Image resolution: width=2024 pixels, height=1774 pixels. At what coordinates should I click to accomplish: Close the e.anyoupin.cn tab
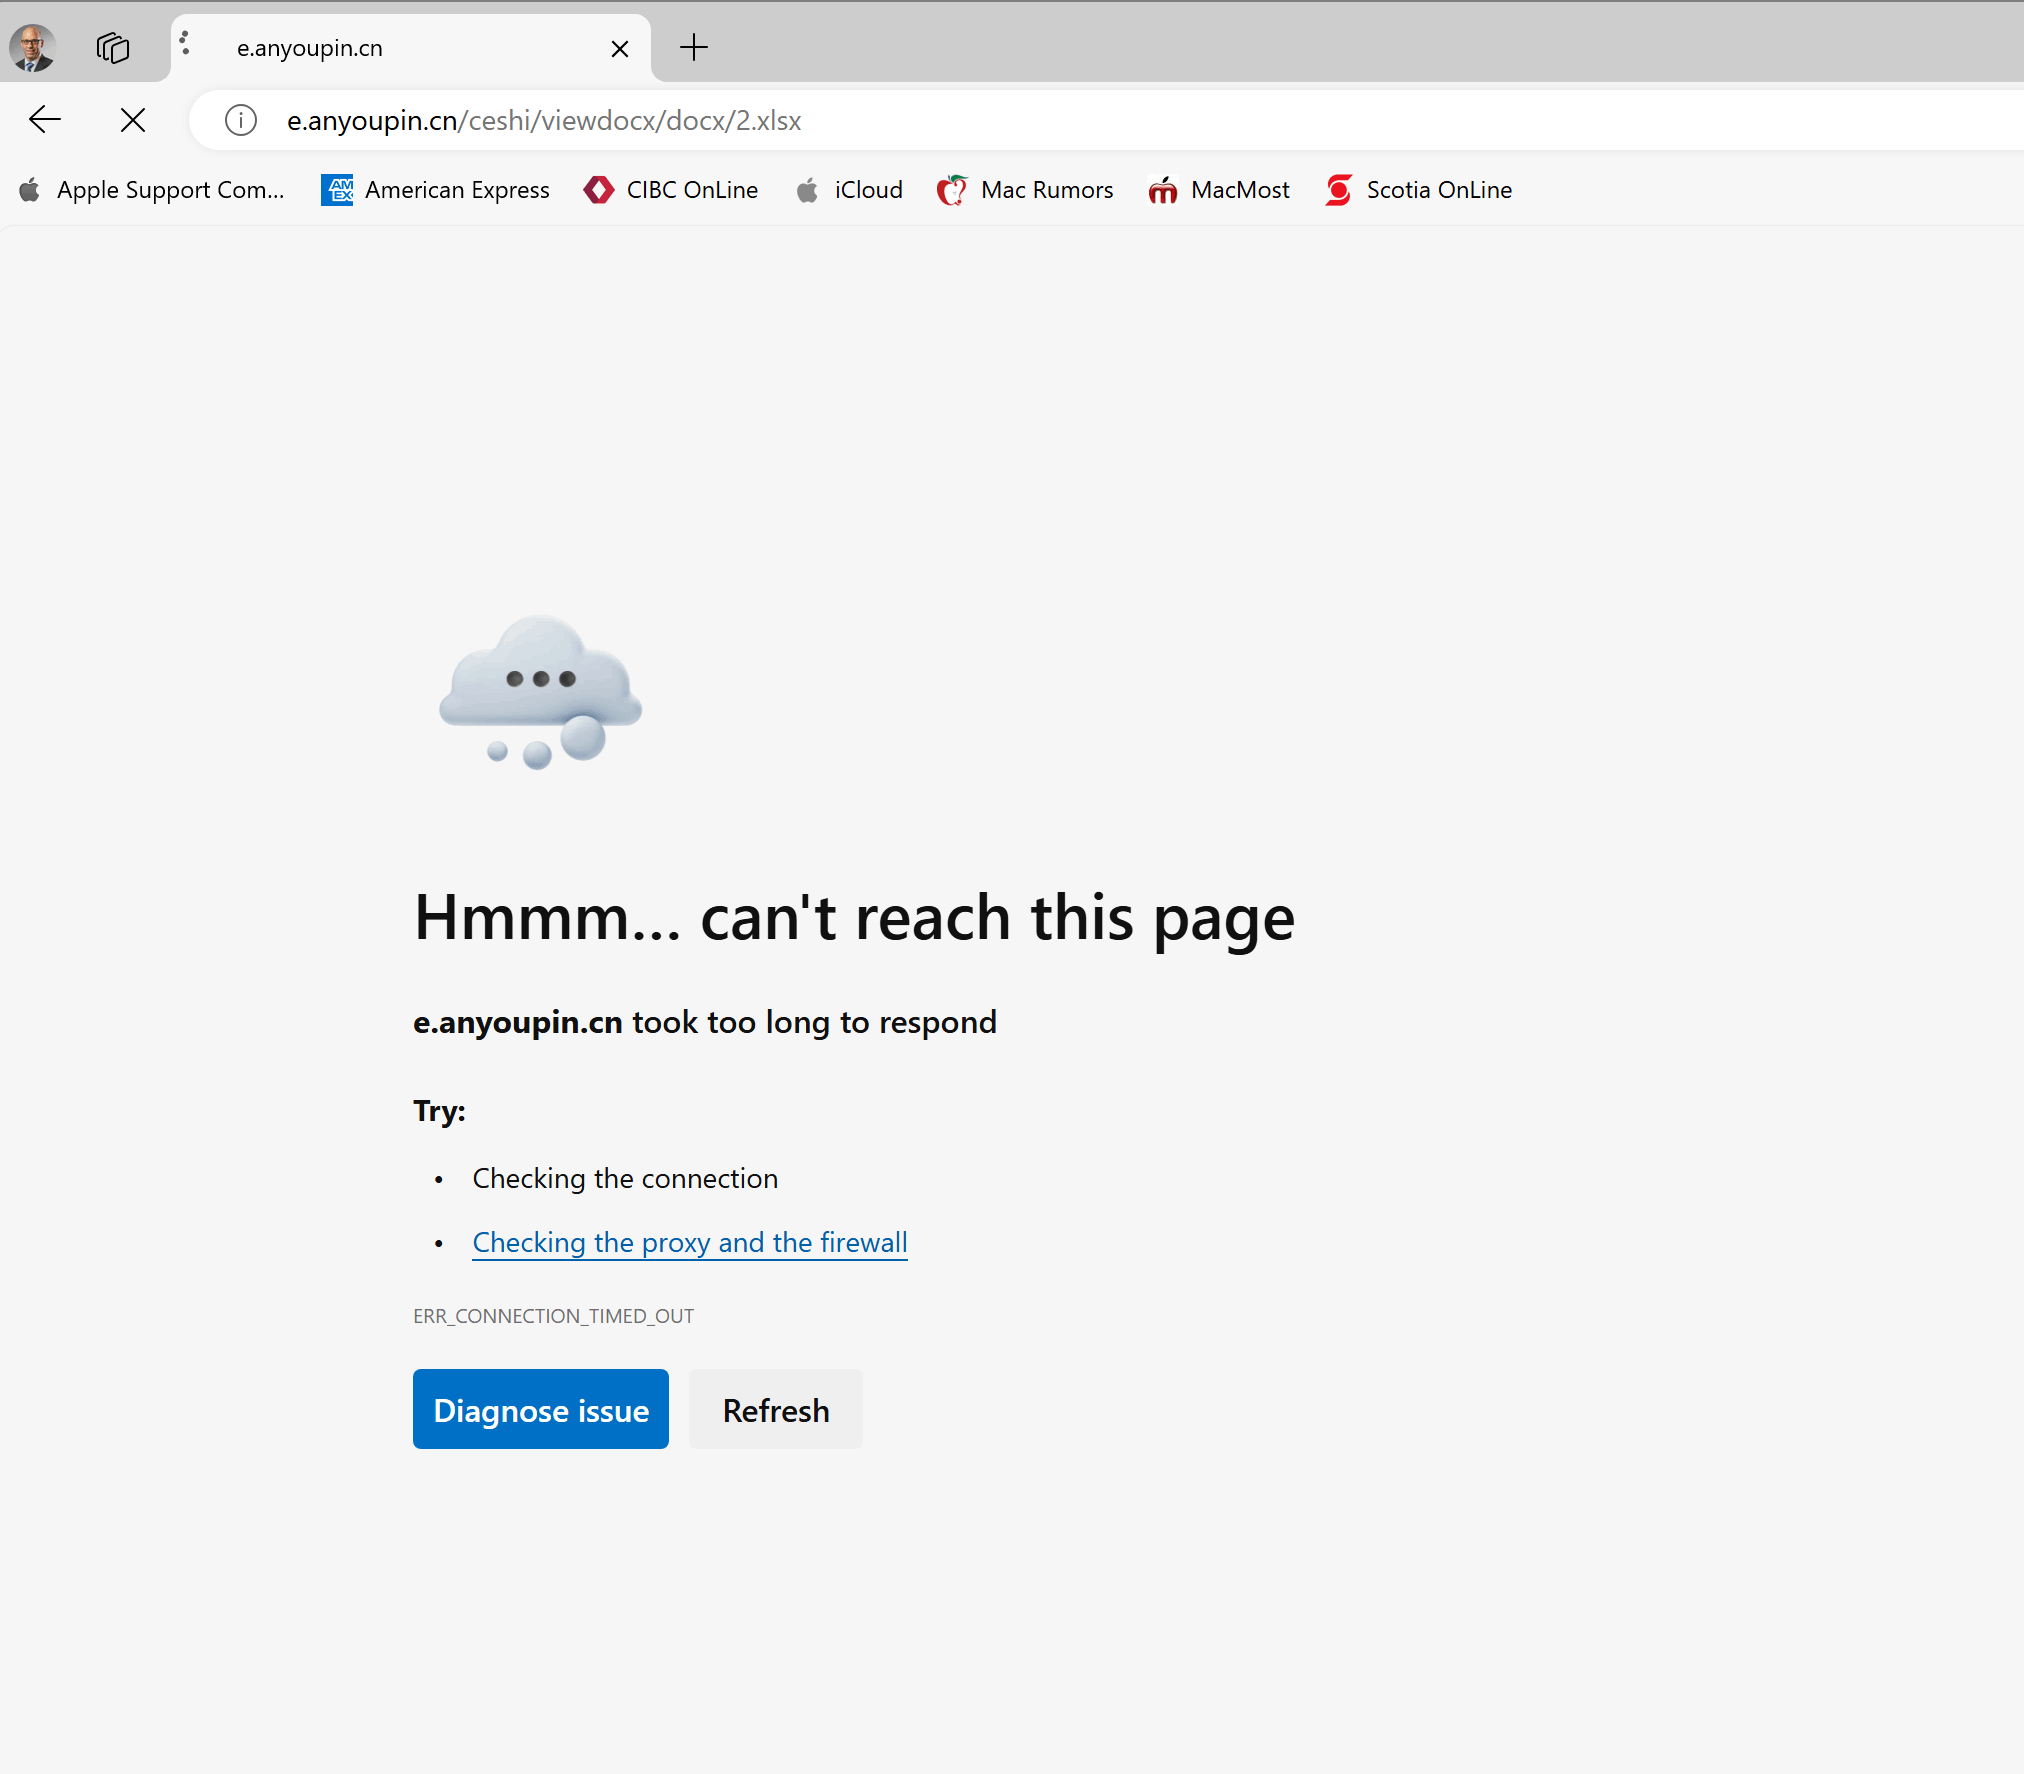point(619,48)
